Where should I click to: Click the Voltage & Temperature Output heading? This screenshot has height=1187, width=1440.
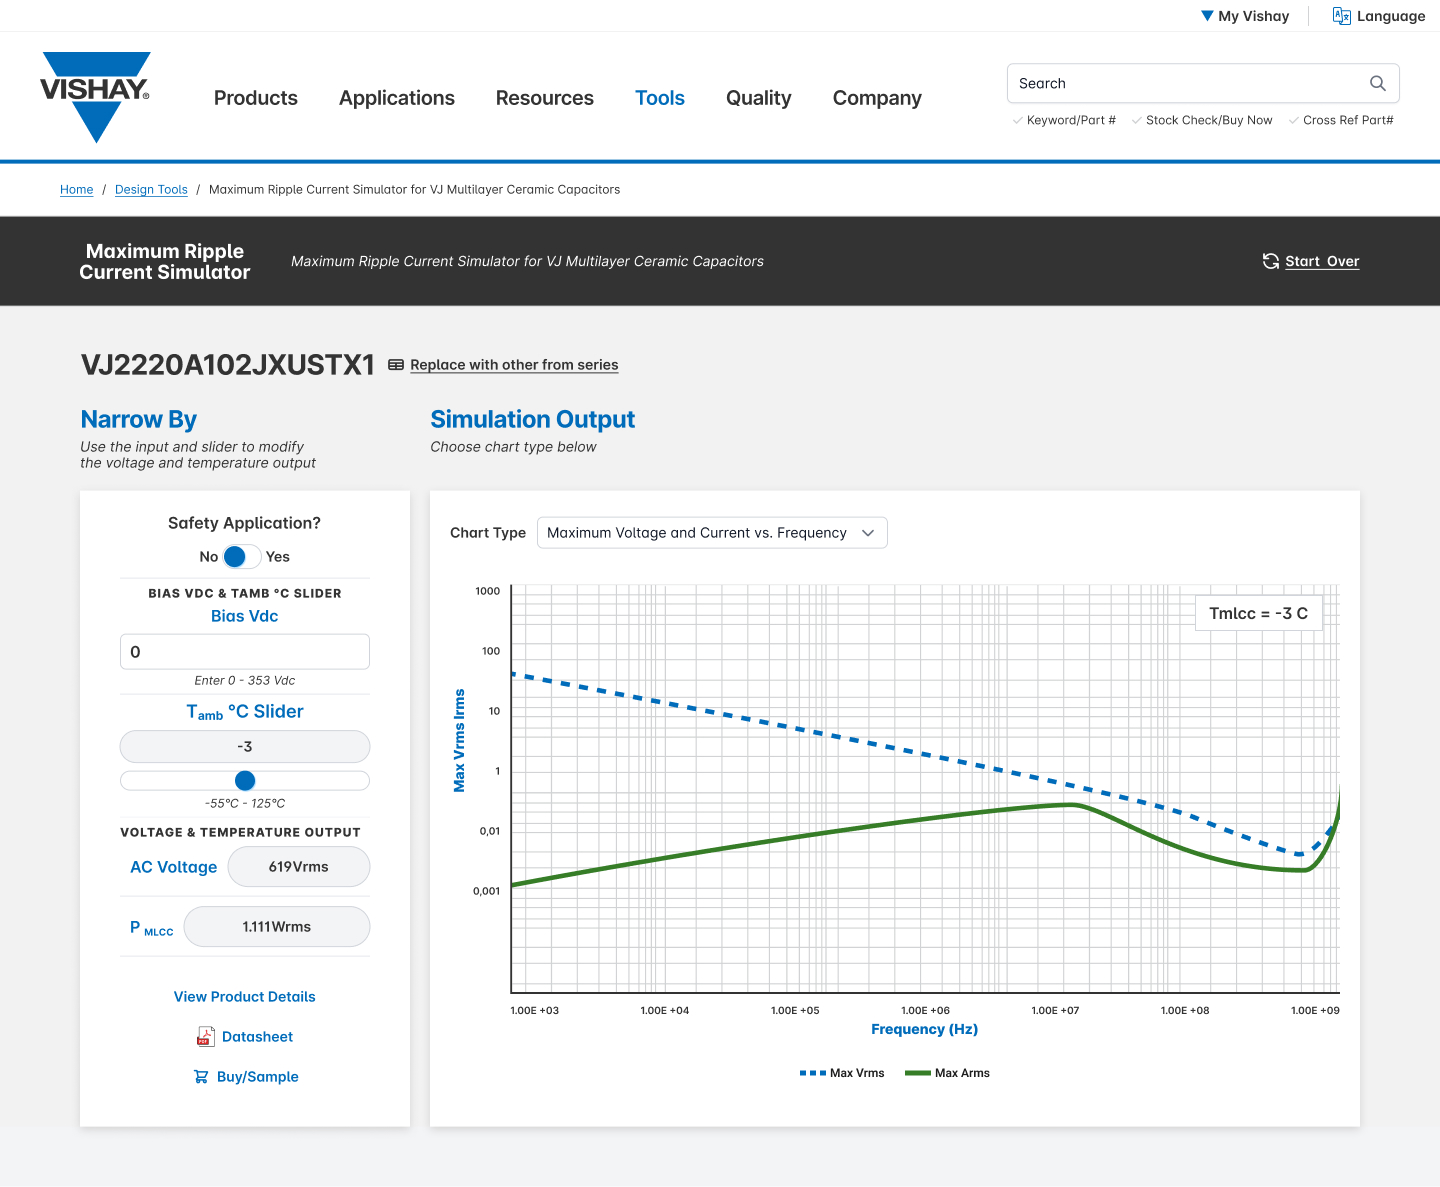(240, 833)
